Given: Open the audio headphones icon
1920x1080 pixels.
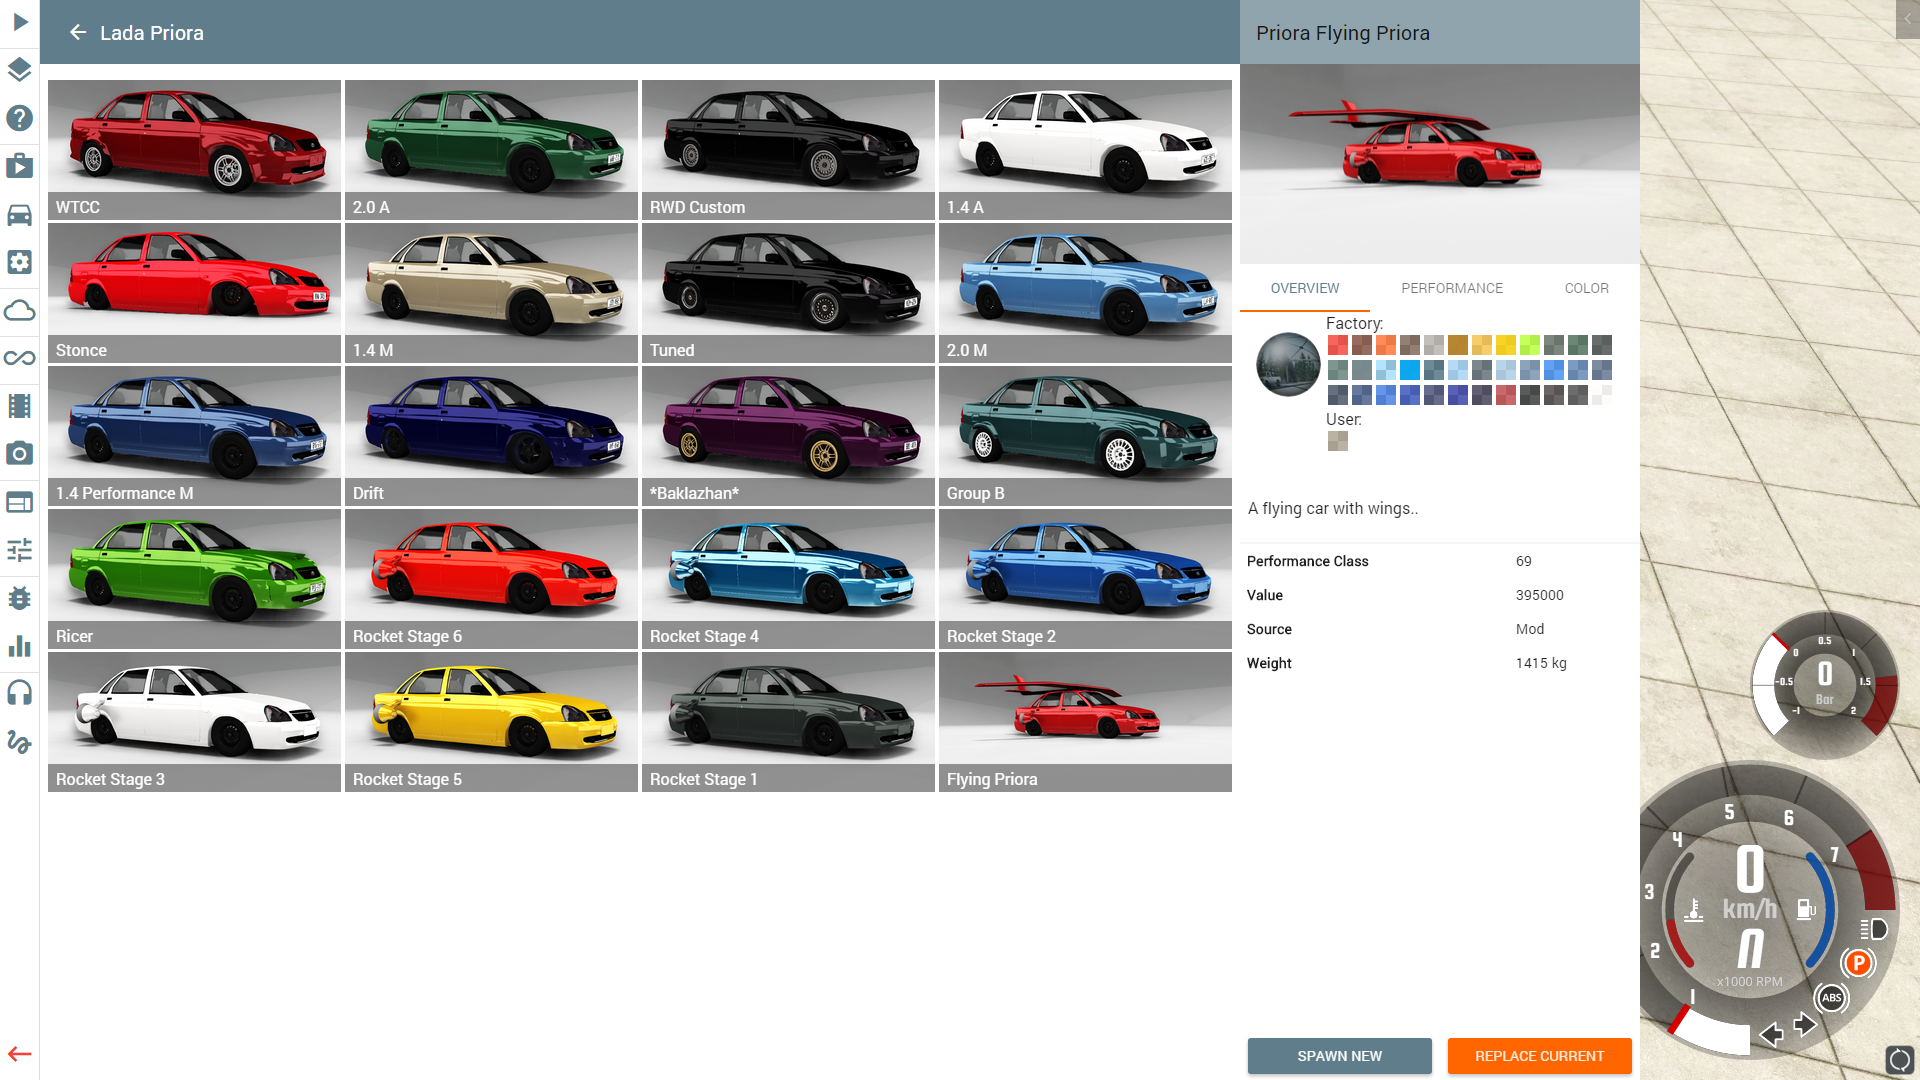Looking at the screenshot, I should pyautogui.click(x=20, y=693).
